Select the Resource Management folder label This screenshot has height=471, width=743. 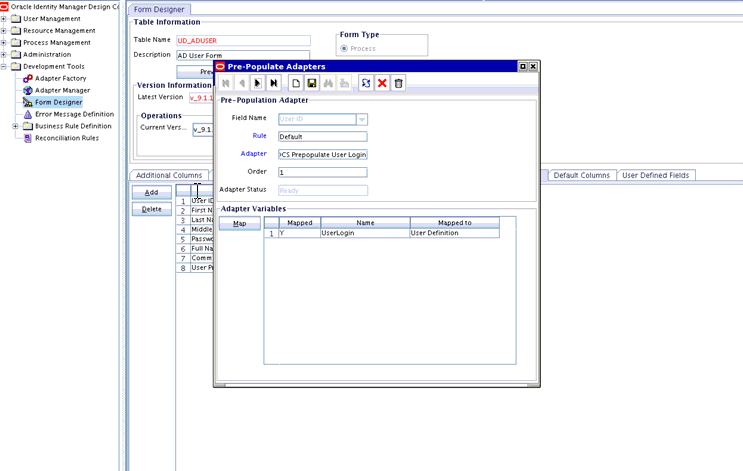click(59, 31)
